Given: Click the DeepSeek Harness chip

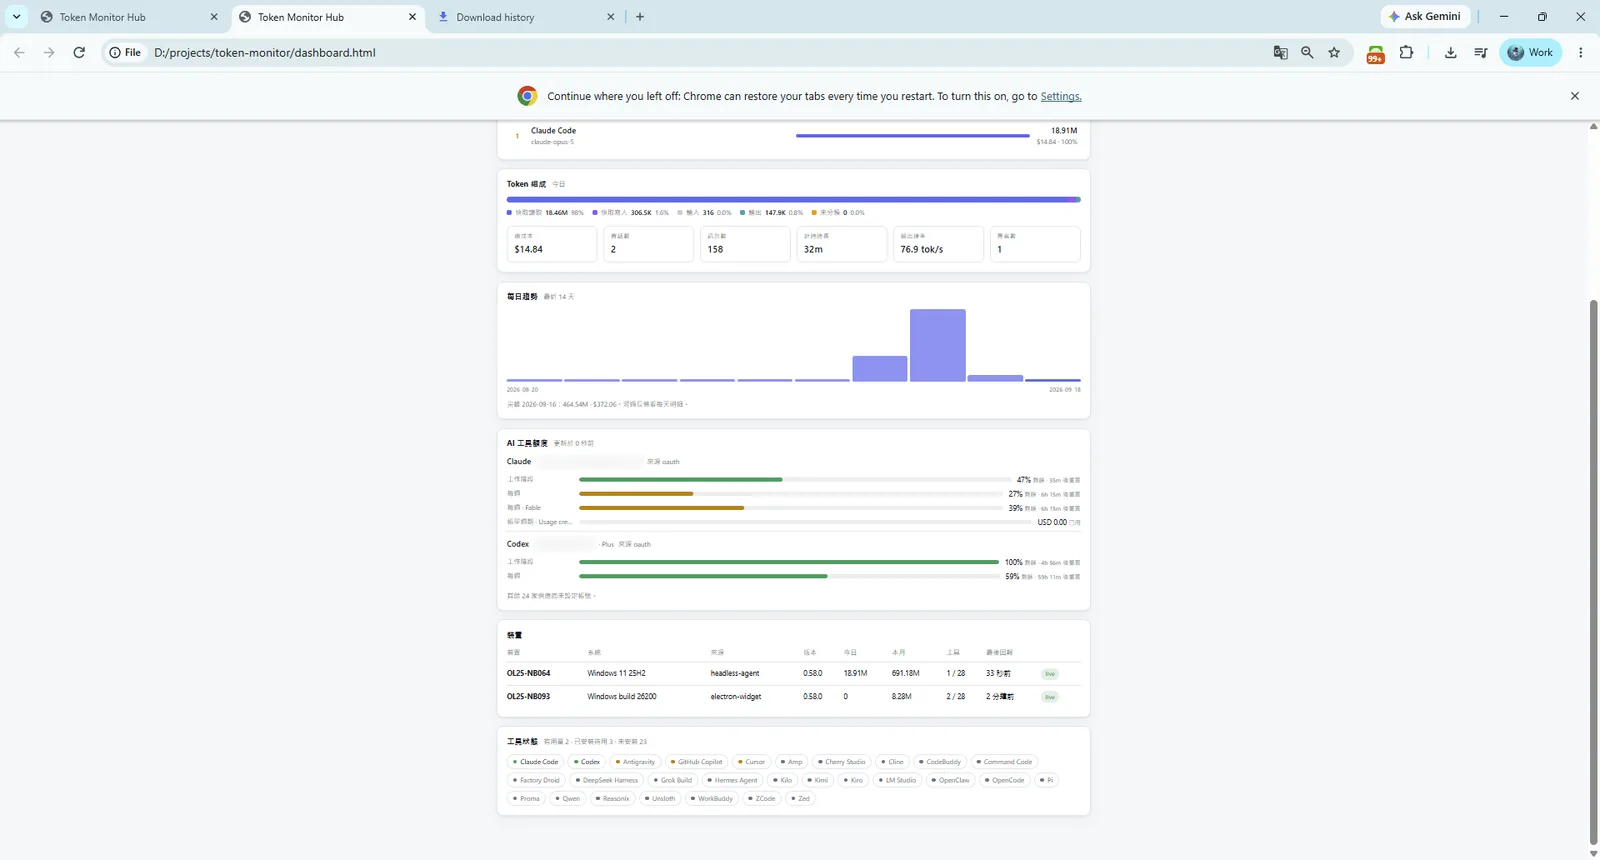Looking at the screenshot, I should pos(607,780).
